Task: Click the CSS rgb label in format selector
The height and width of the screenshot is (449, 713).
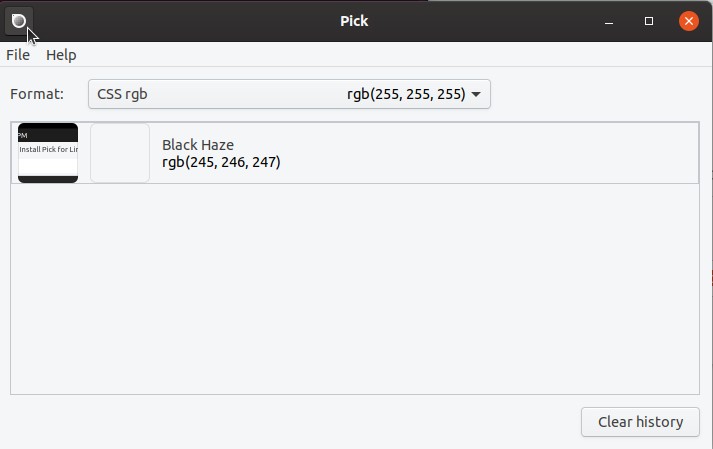Action: pos(122,94)
